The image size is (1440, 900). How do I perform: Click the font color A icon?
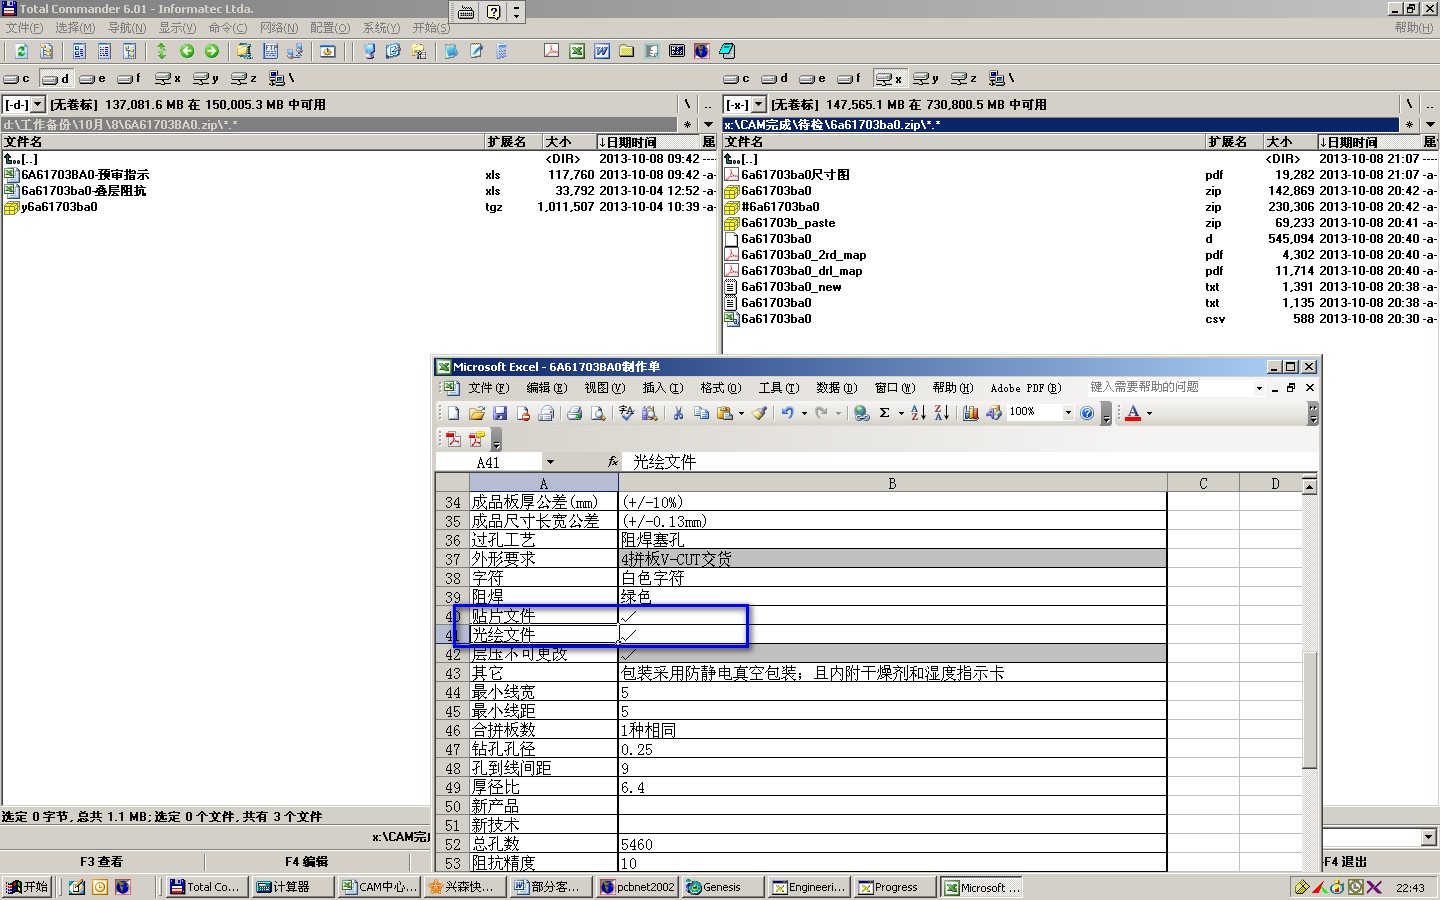[1133, 413]
